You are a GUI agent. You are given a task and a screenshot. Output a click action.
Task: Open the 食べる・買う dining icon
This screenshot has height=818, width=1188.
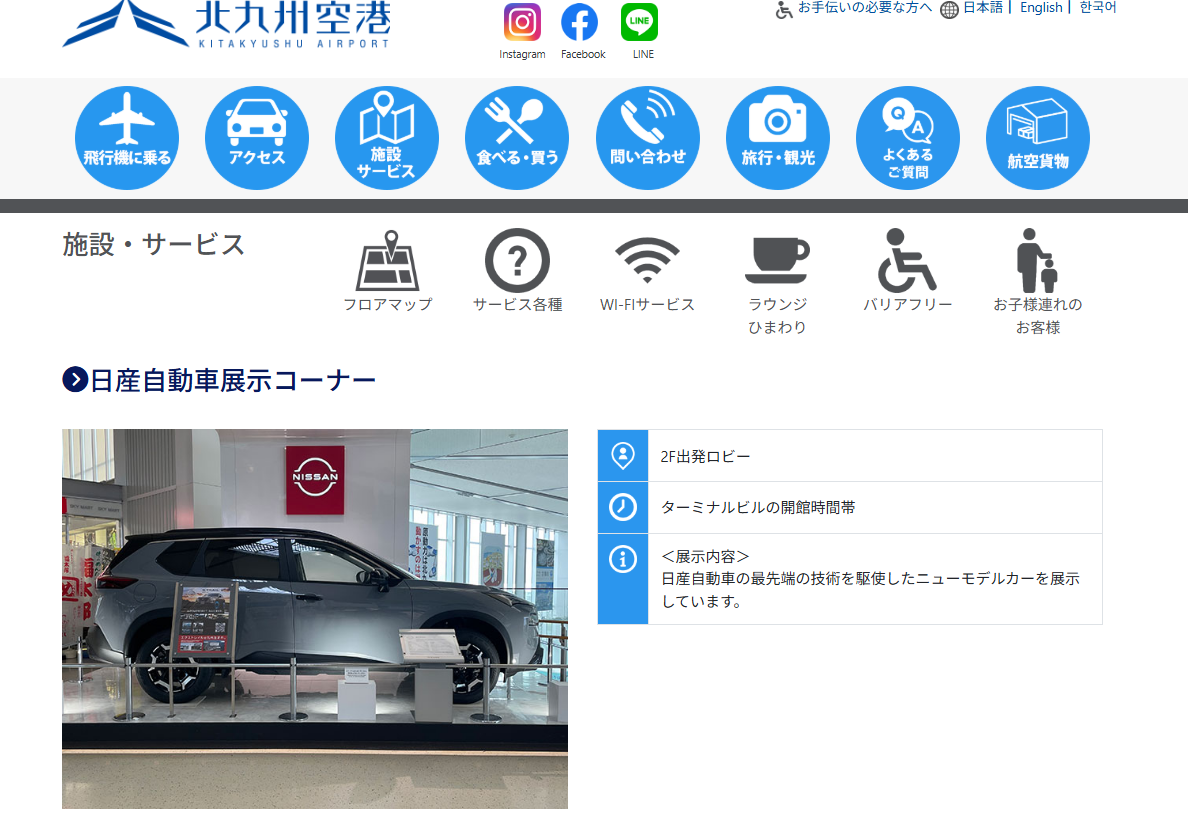coord(517,138)
